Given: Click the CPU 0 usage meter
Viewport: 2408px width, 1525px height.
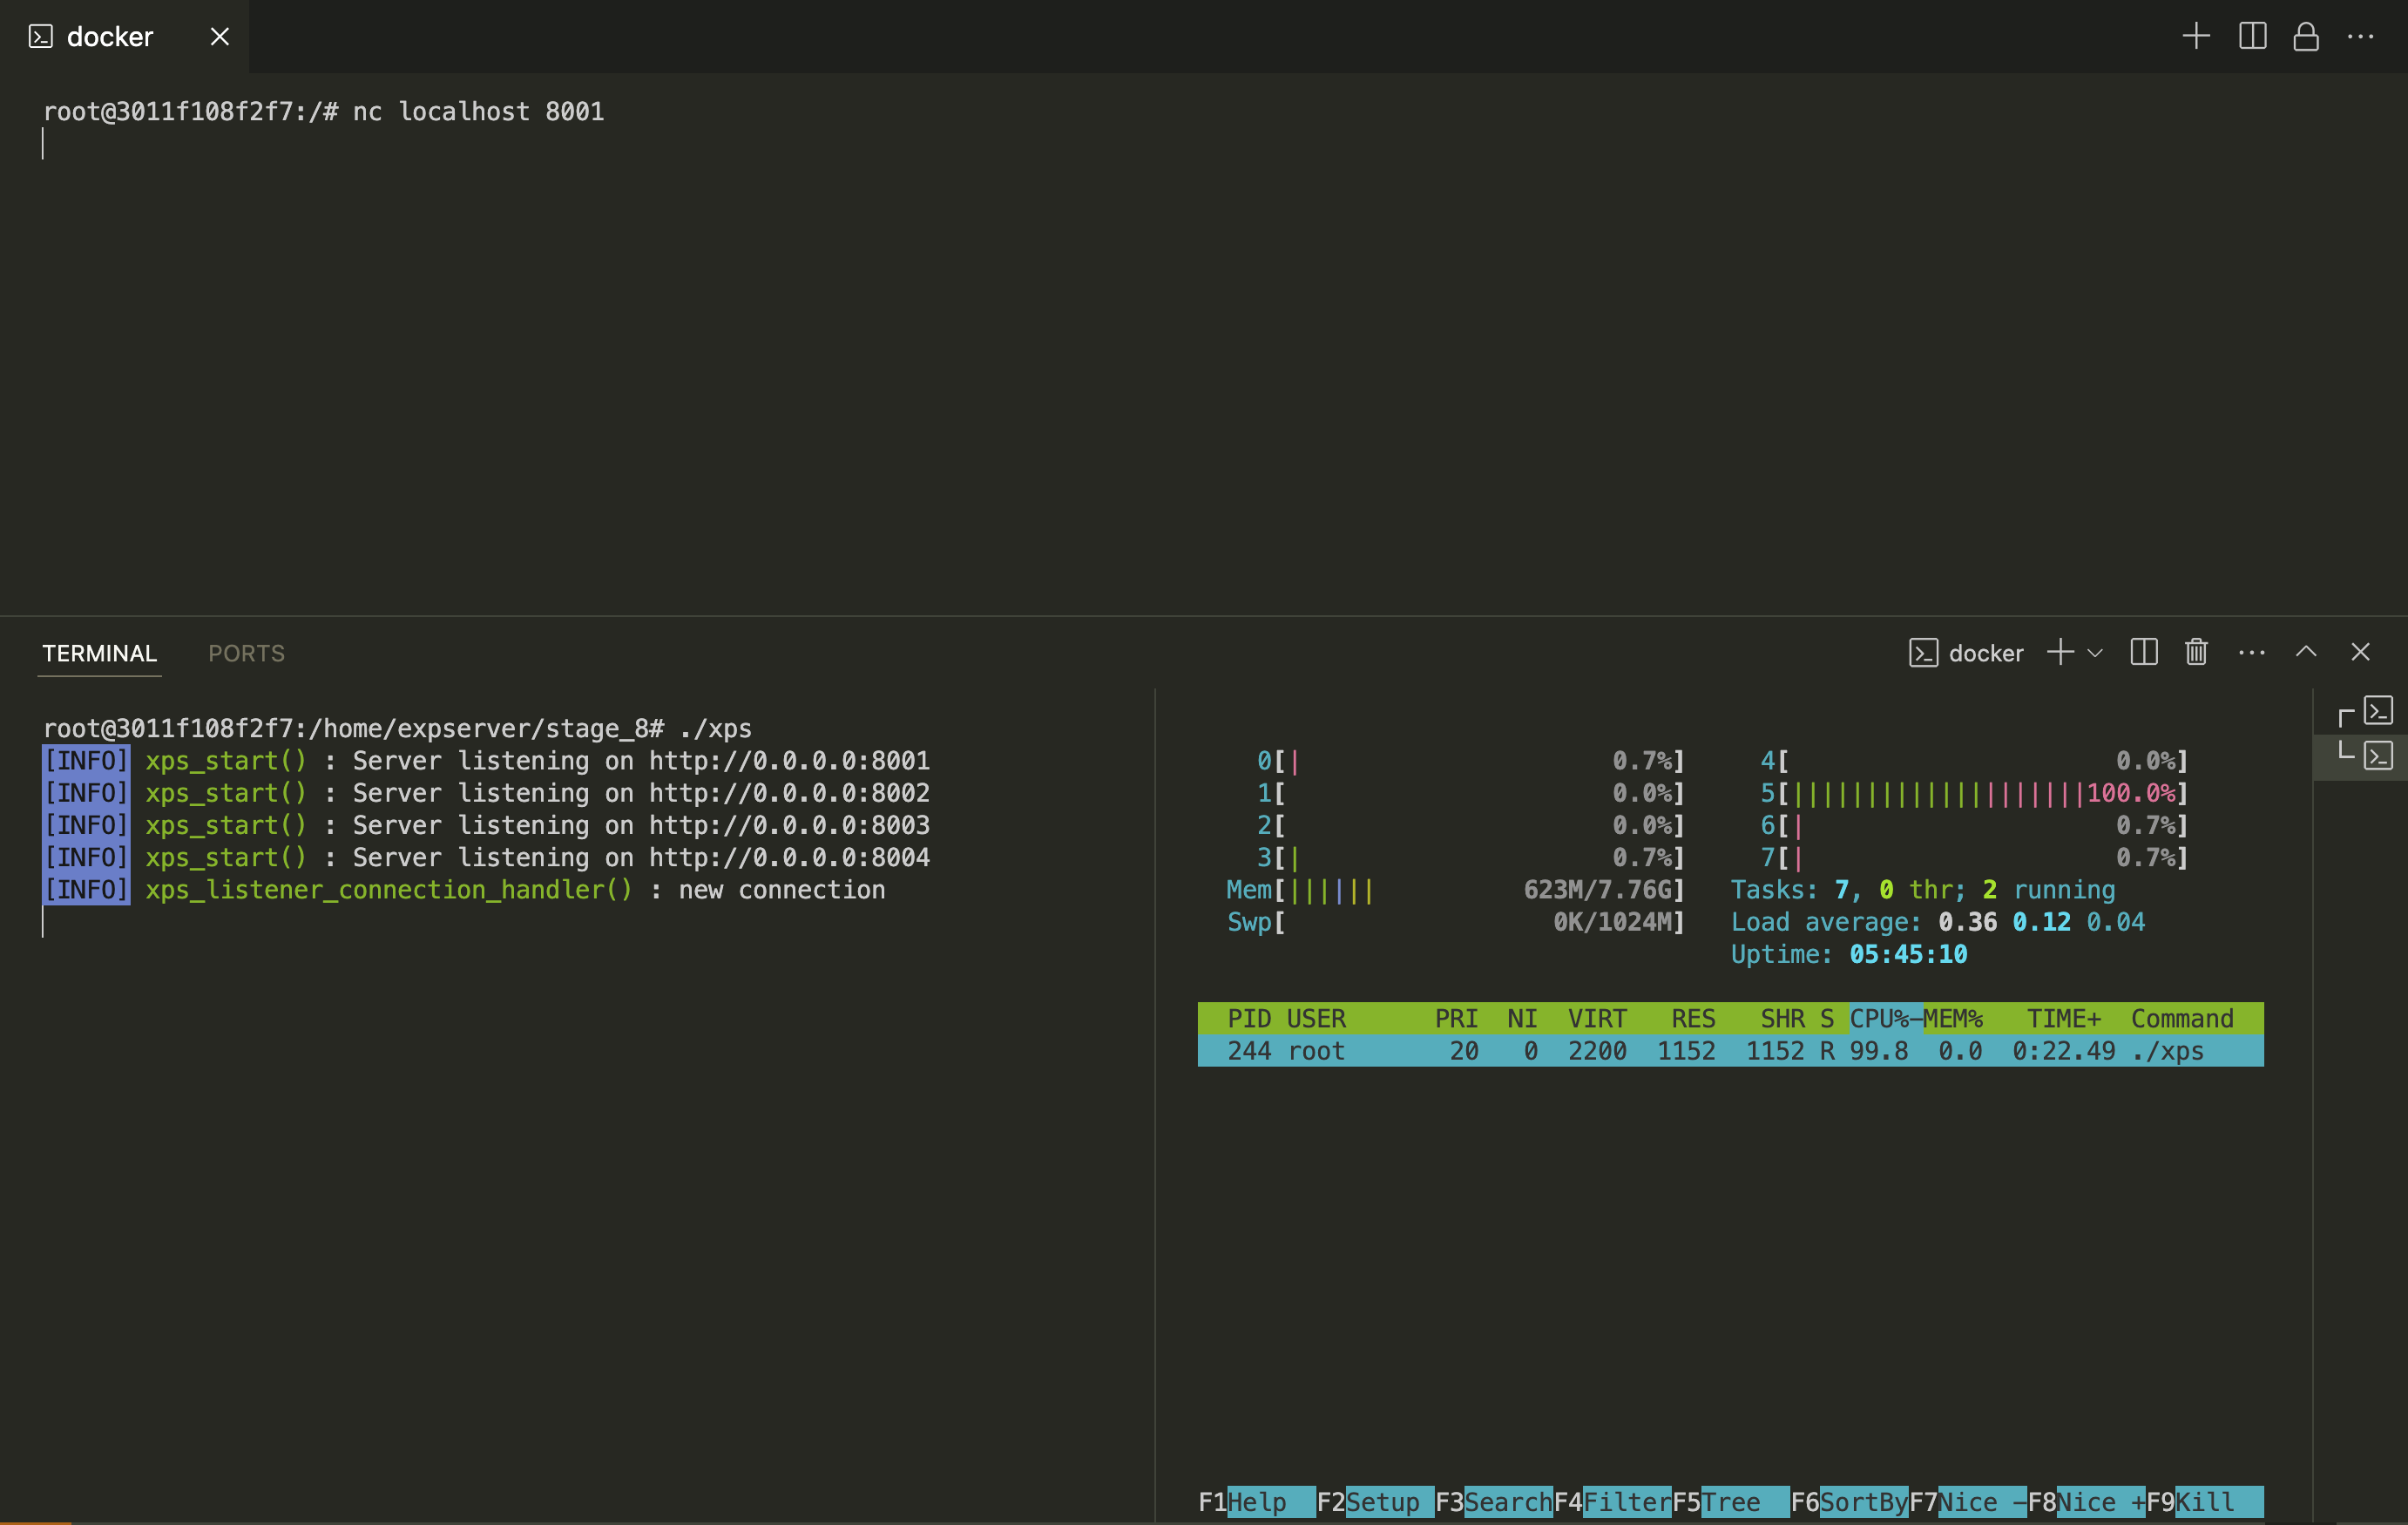Looking at the screenshot, I should [x=1471, y=761].
